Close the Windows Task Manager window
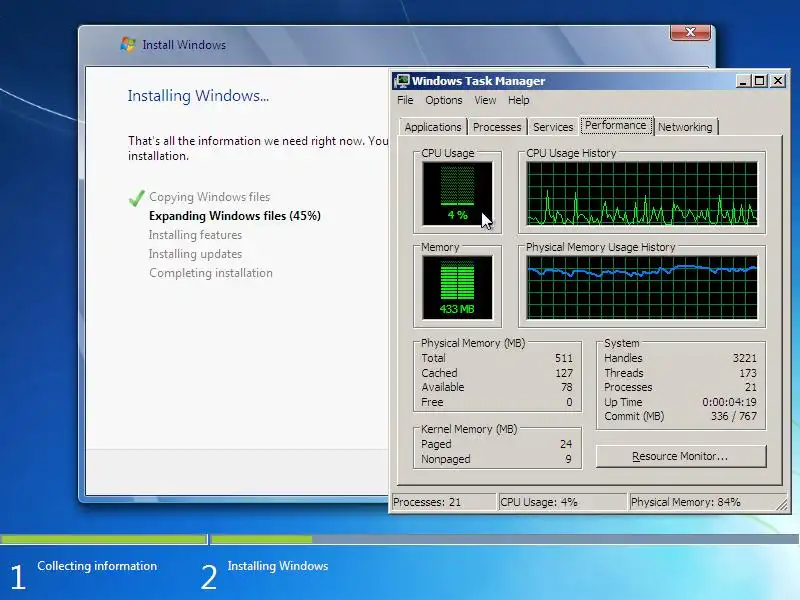 tap(778, 81)
